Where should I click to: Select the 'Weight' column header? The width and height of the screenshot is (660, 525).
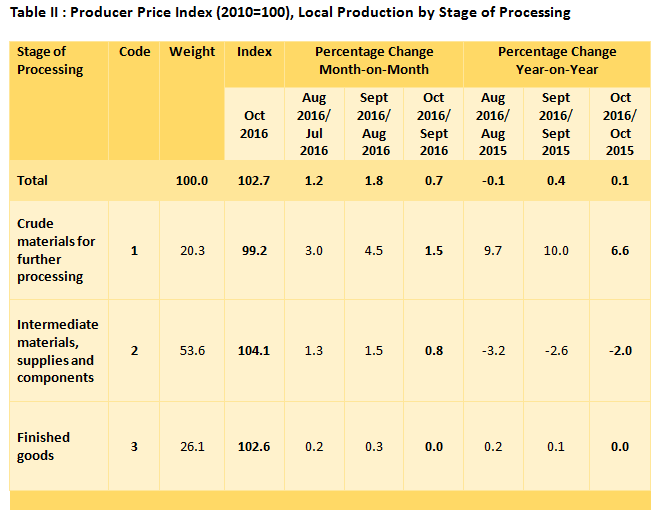pyautogui.click(x=192, y=52)
